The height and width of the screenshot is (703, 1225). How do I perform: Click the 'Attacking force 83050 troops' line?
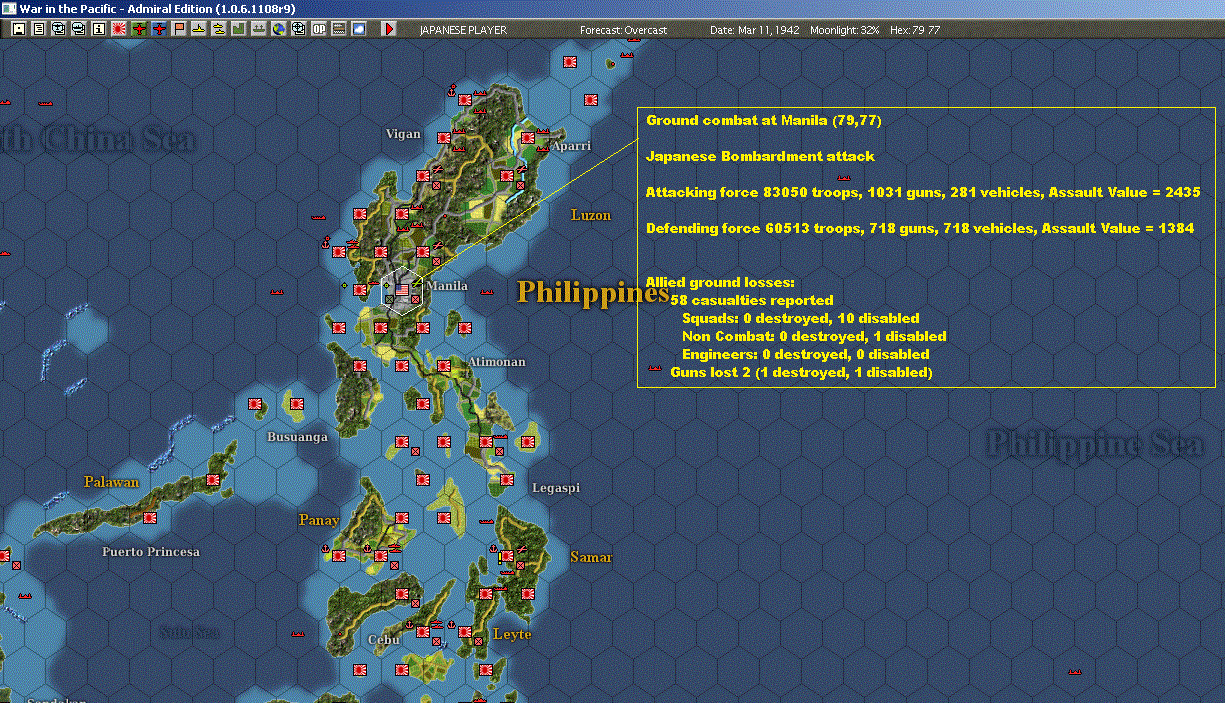coord(923,192)
